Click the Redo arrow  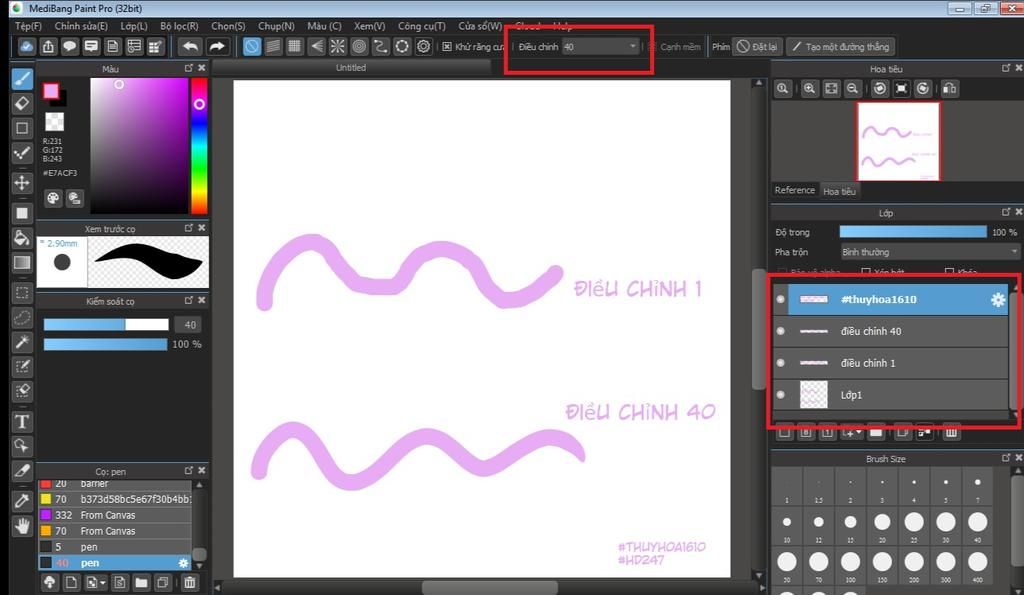(x=217, y=46)
